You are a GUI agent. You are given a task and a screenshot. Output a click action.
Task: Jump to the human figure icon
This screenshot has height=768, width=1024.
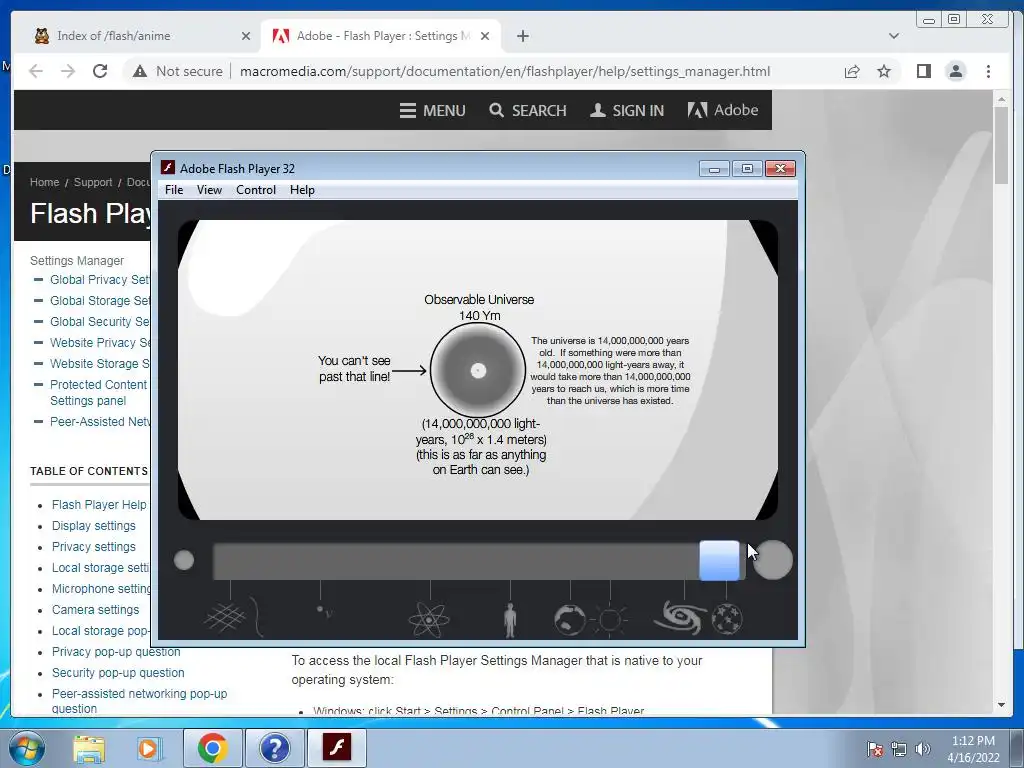pos(510,620)
